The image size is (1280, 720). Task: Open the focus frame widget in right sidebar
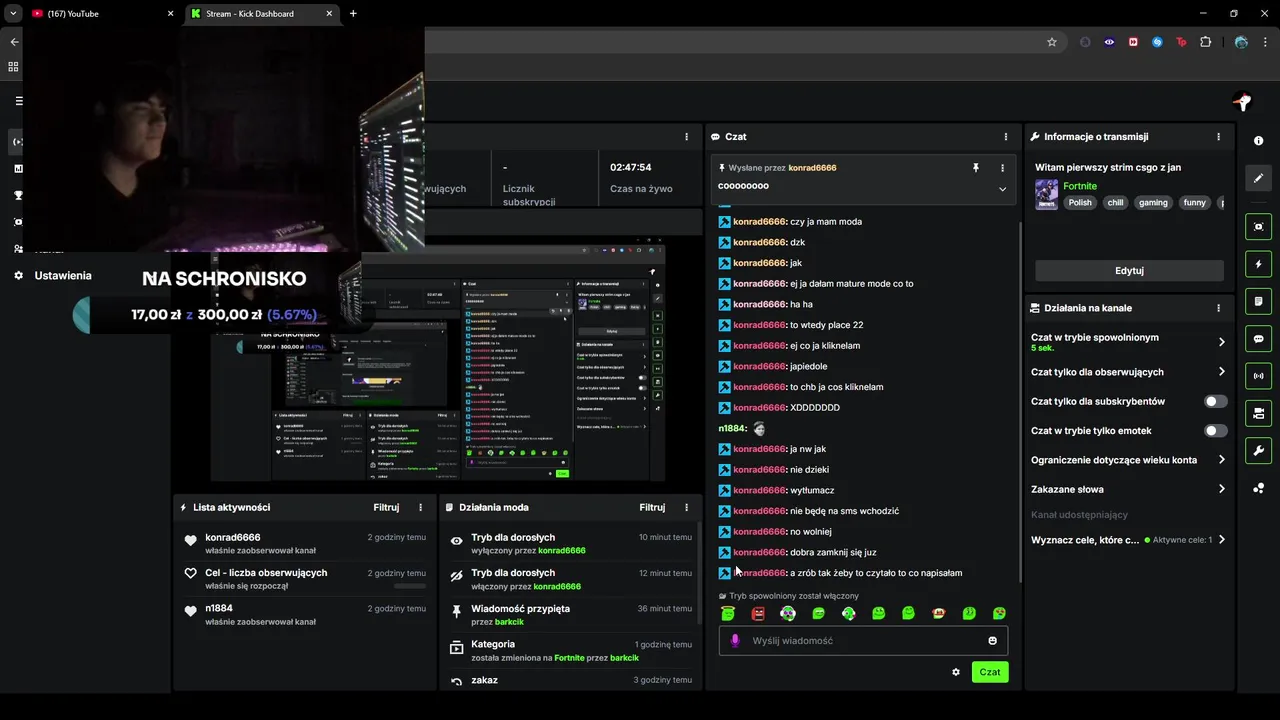coord(1258,227)
